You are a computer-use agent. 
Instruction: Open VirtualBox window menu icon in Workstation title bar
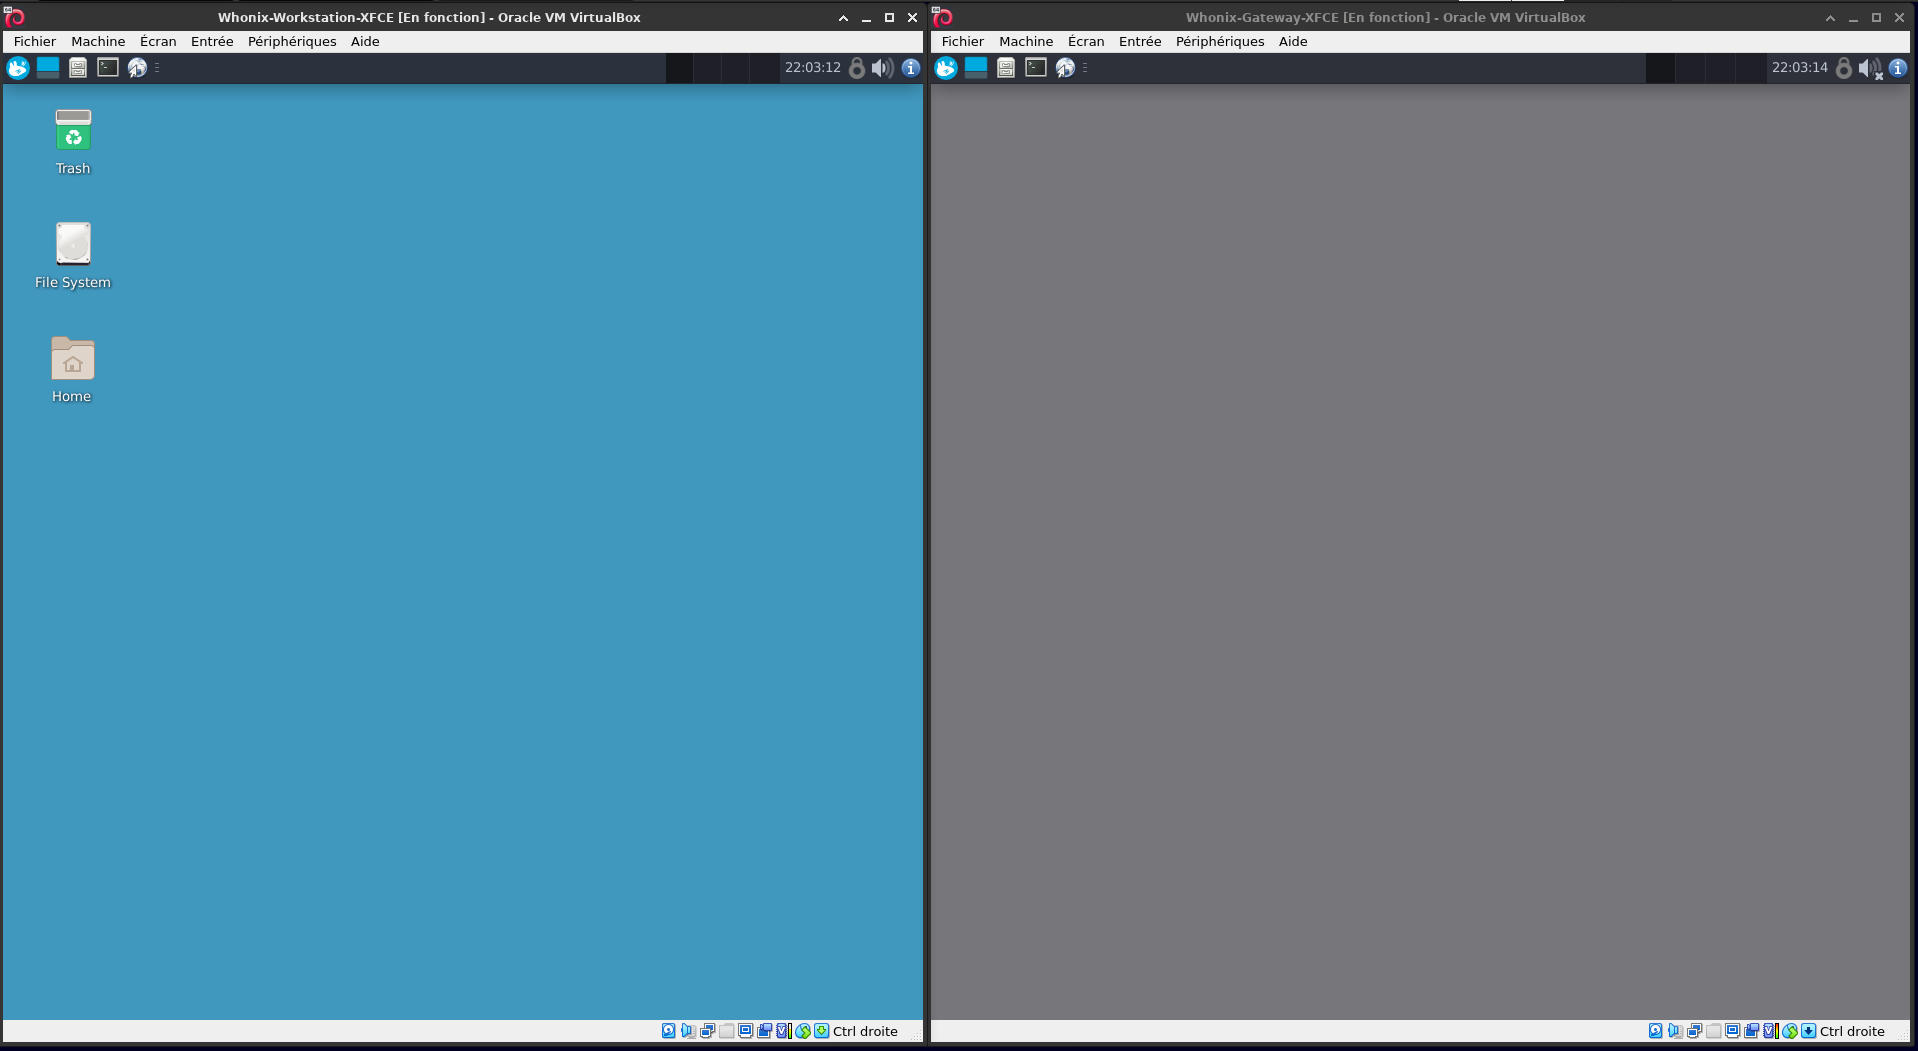click(x=14, y=17)
